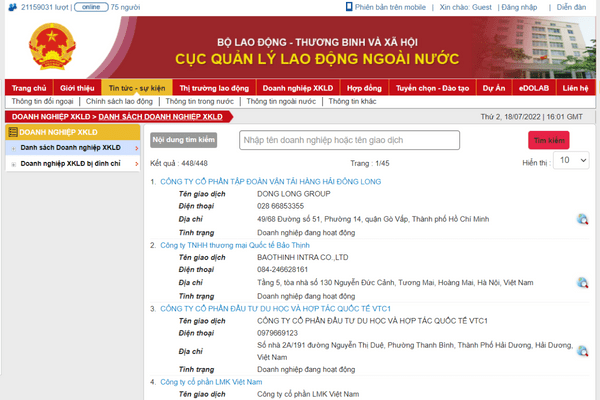The height and width of the screenshot is (400, 600).
Task: Open eDOLAB menu item
Action: tap(534, 88)
